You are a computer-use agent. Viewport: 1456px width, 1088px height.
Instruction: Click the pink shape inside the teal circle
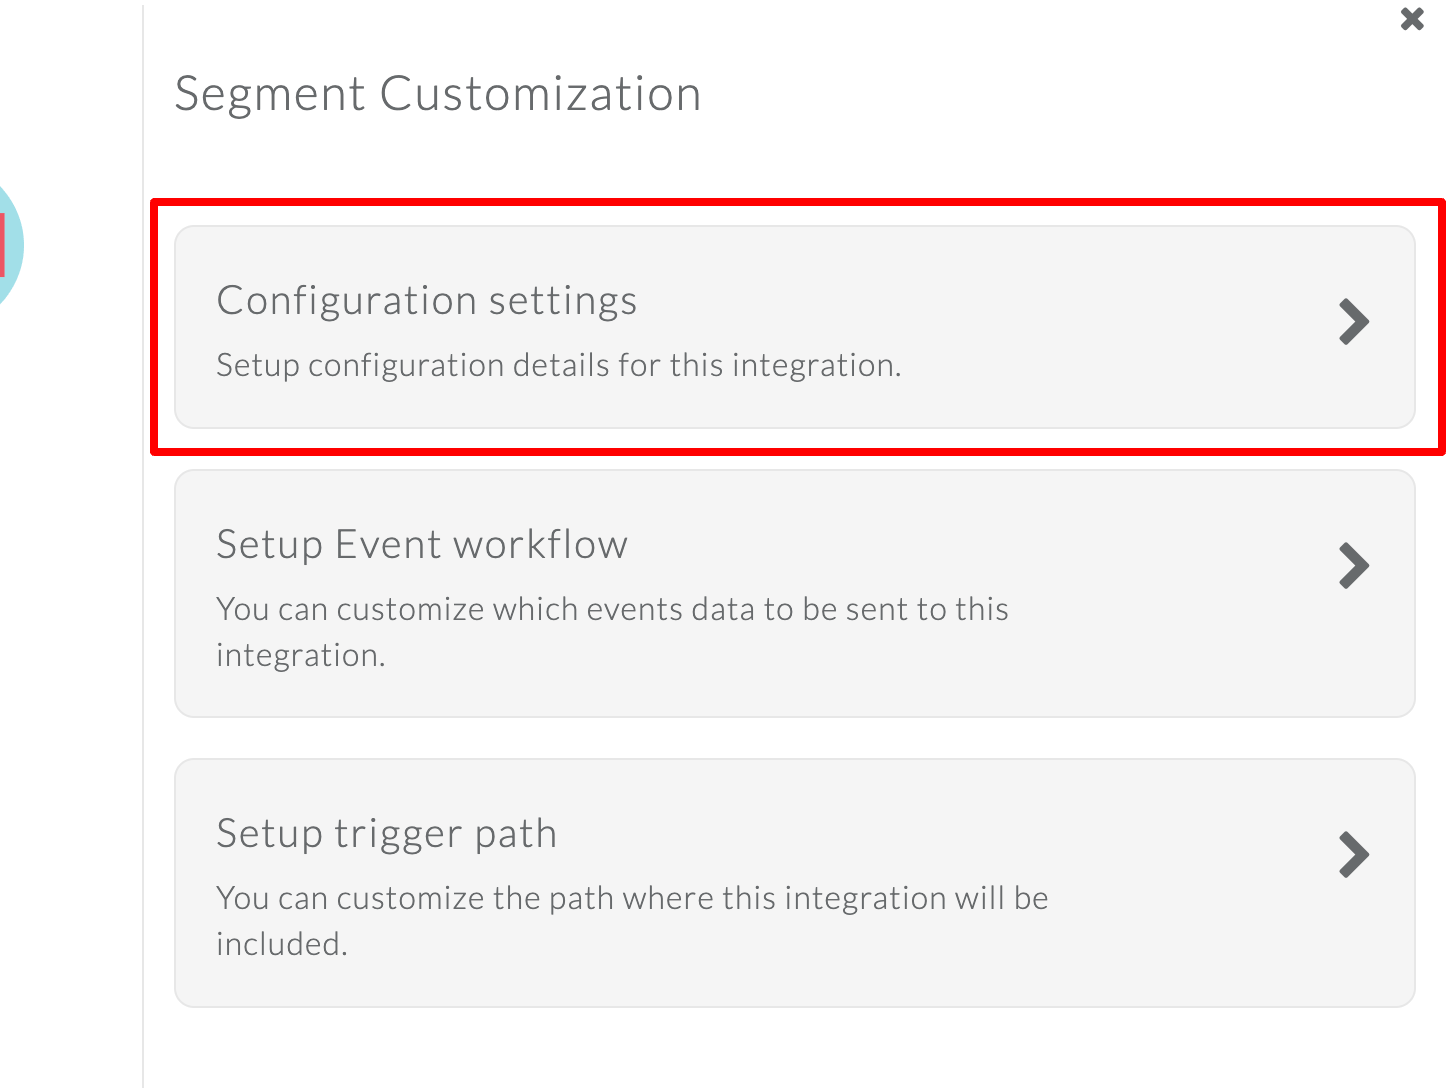tap(3, 245)
